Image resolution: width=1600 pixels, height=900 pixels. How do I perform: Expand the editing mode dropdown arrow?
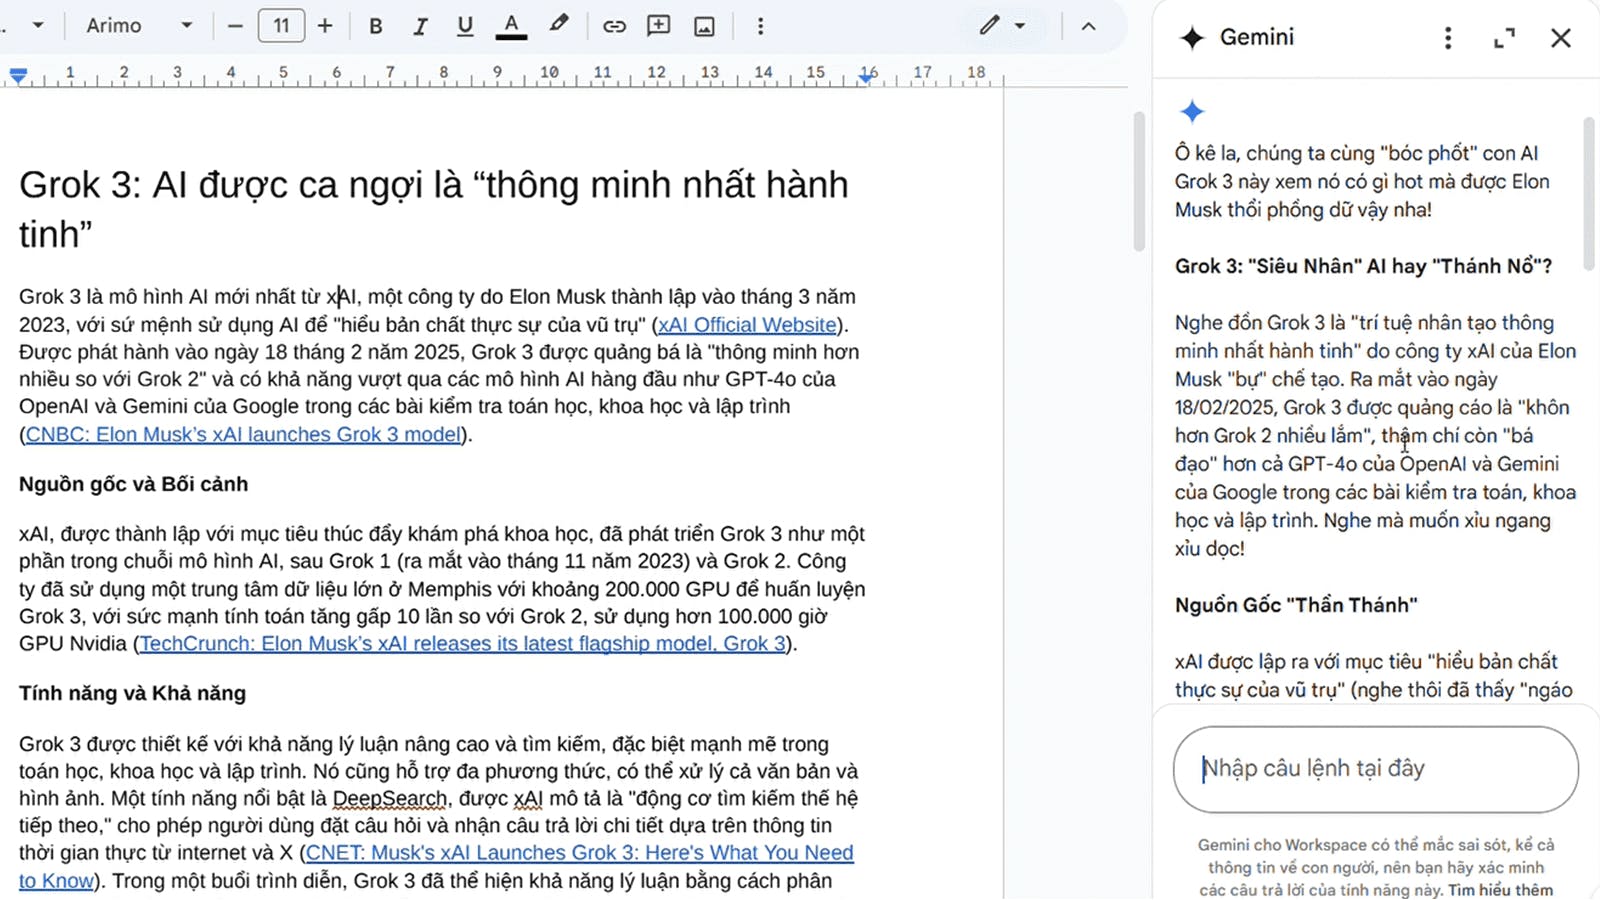coord(1020,26)
